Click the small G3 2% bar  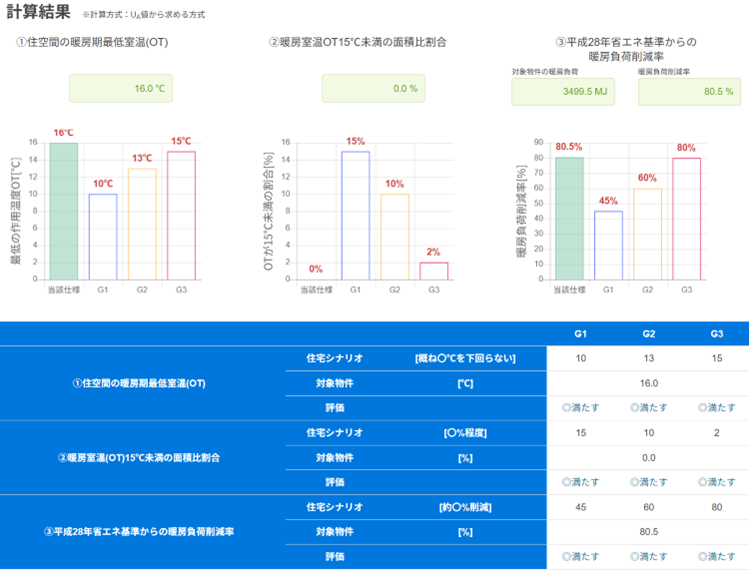point(433,270)
